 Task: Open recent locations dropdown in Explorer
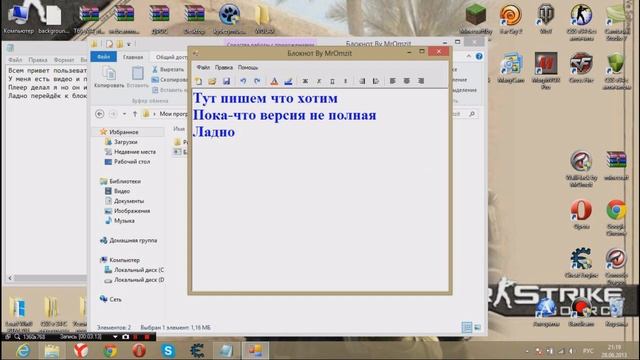click(124, 114)
